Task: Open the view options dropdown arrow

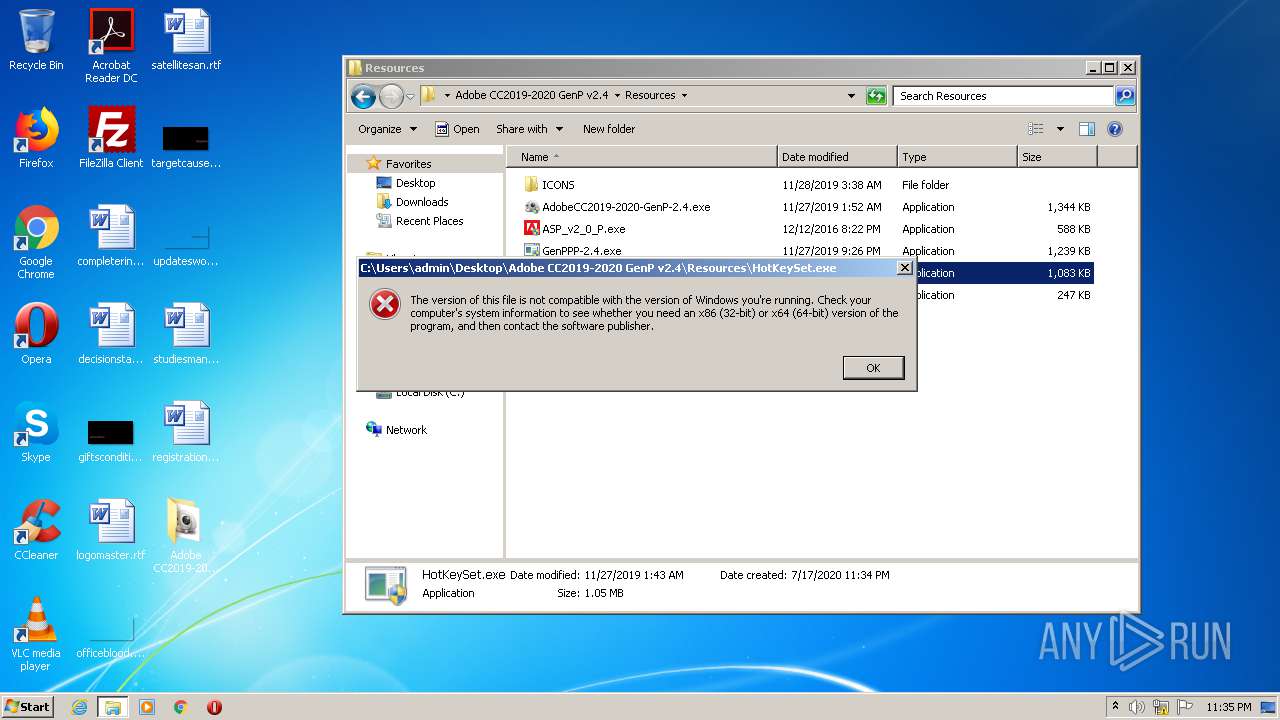Action: pyautogui.click(x=1060, y=129)
